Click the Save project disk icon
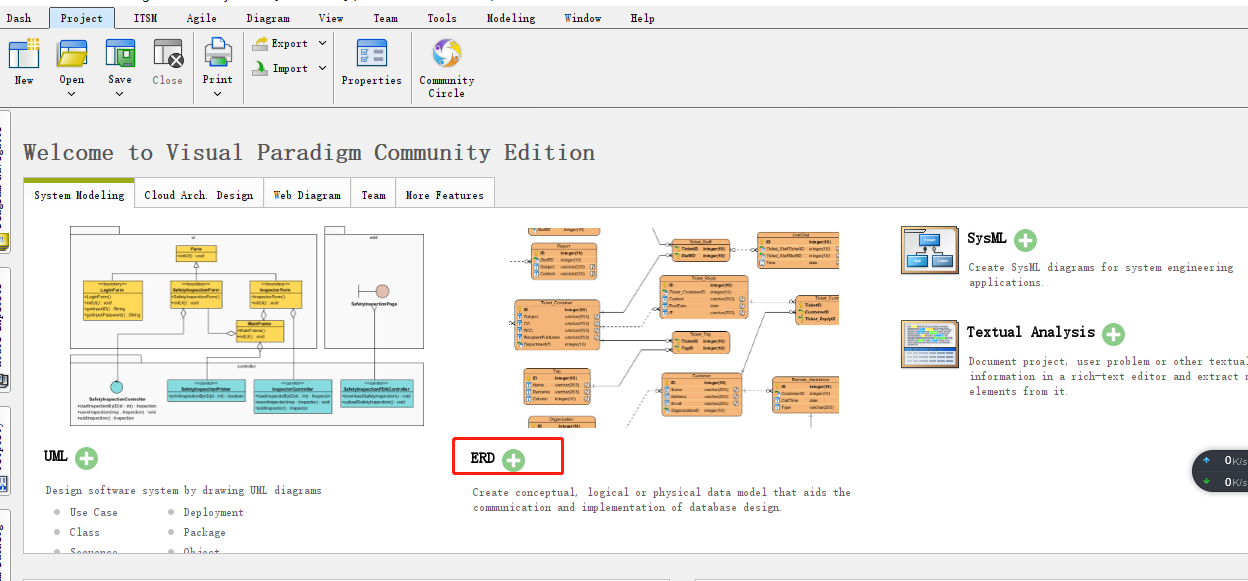The height and width of the screenshot is (581, 1248). click(120, 54)
